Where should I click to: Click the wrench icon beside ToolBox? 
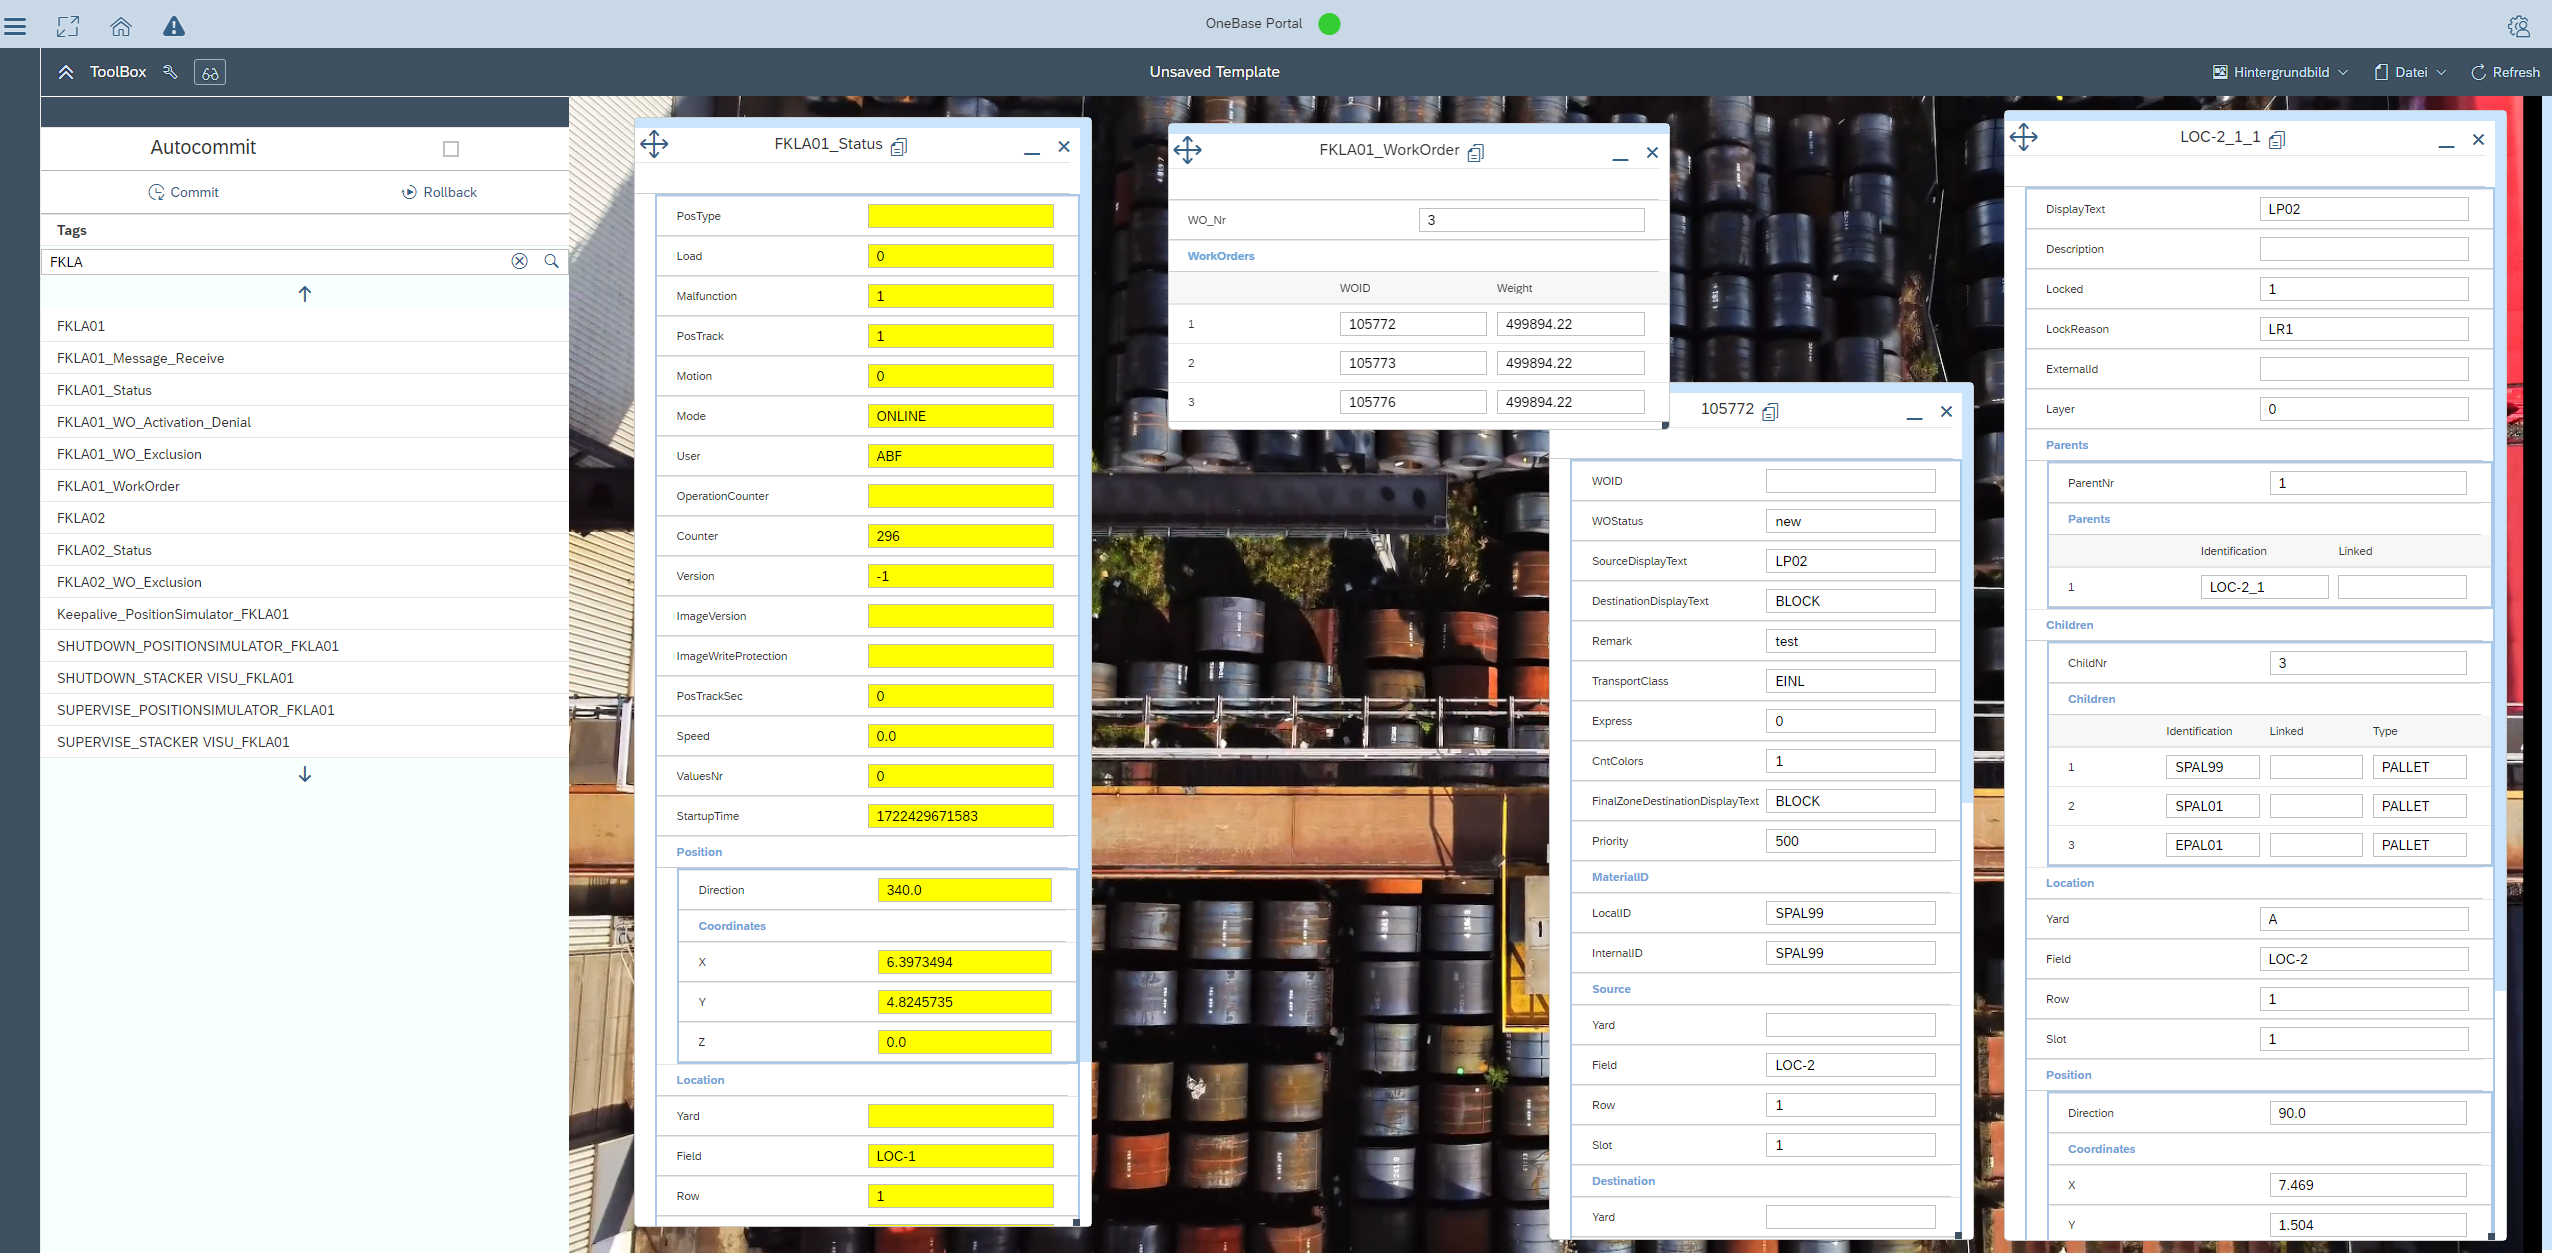pyautogui.click(x=170, y=72)
